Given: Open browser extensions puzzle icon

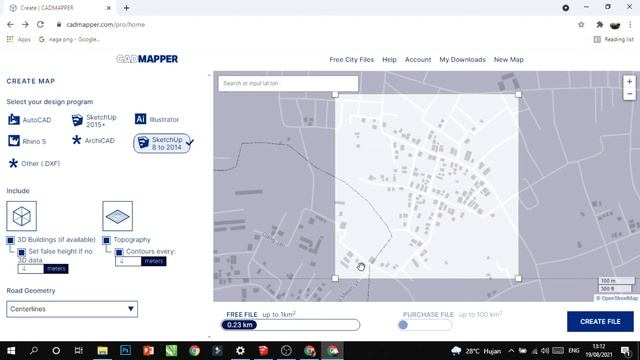Looking at the screenshot, I should pyautogui.click(x=600, y=24).
